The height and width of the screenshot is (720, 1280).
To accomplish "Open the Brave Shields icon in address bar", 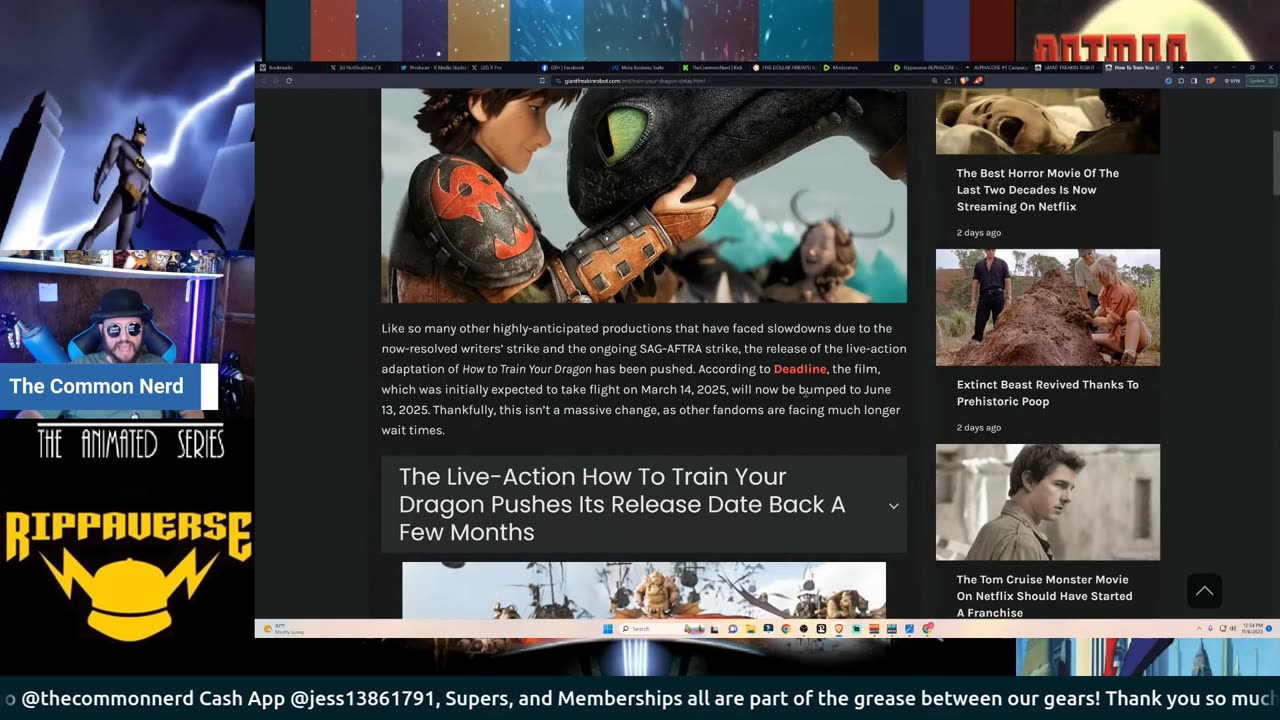I will coord(964,80).
